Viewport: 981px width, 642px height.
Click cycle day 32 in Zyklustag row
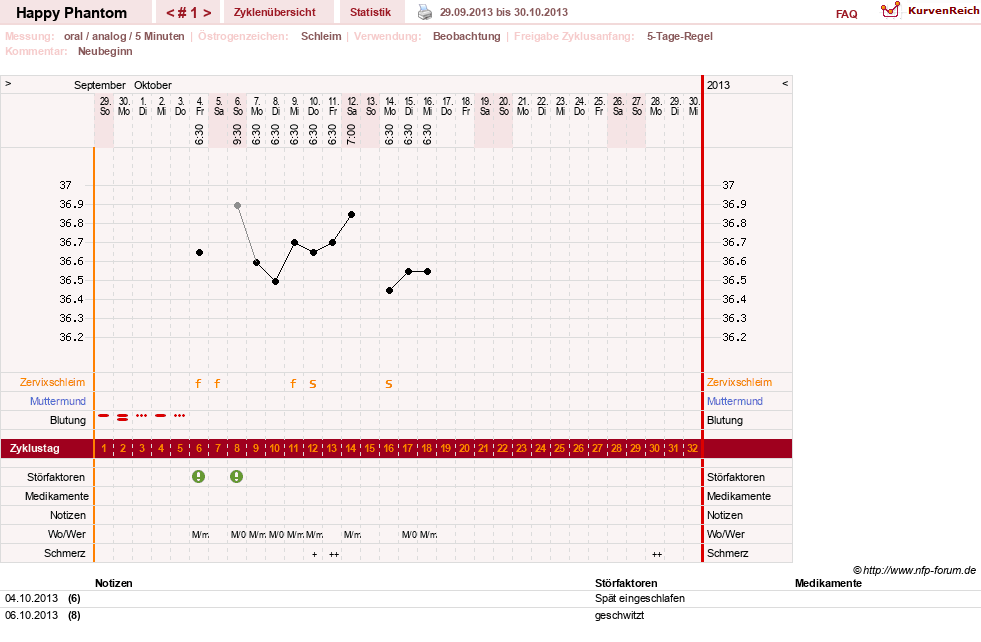coord(693,449)
